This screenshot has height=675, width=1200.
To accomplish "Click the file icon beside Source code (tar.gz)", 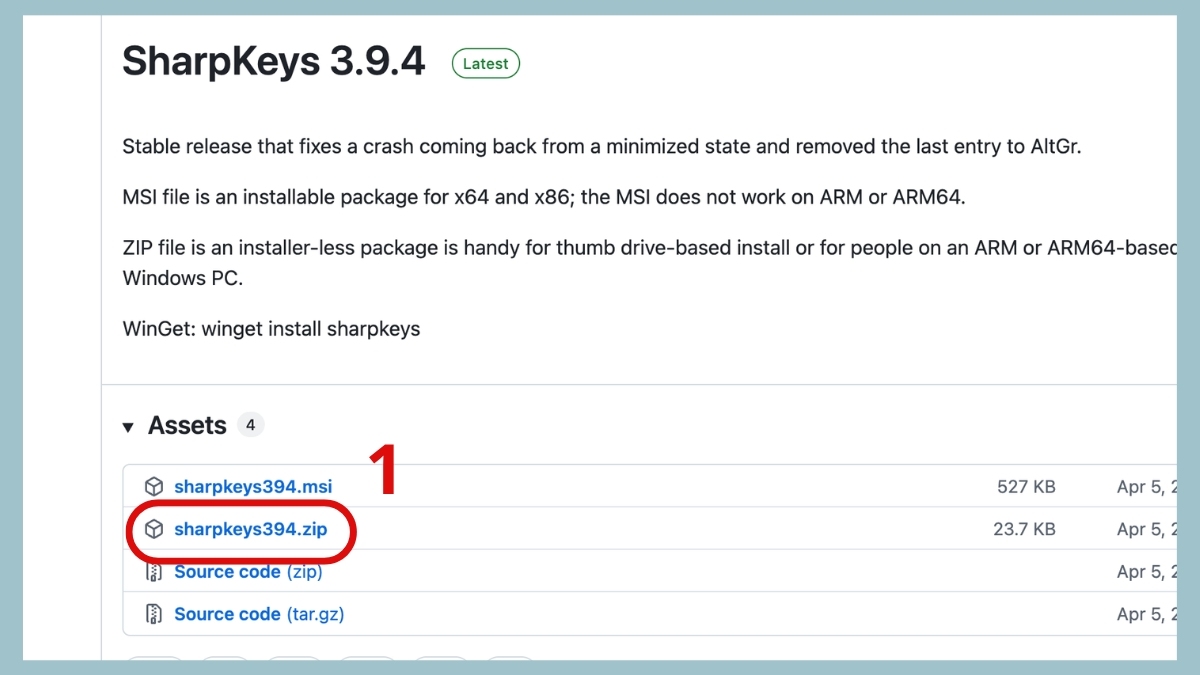I will pyautogui.click(x=154, y=614).
